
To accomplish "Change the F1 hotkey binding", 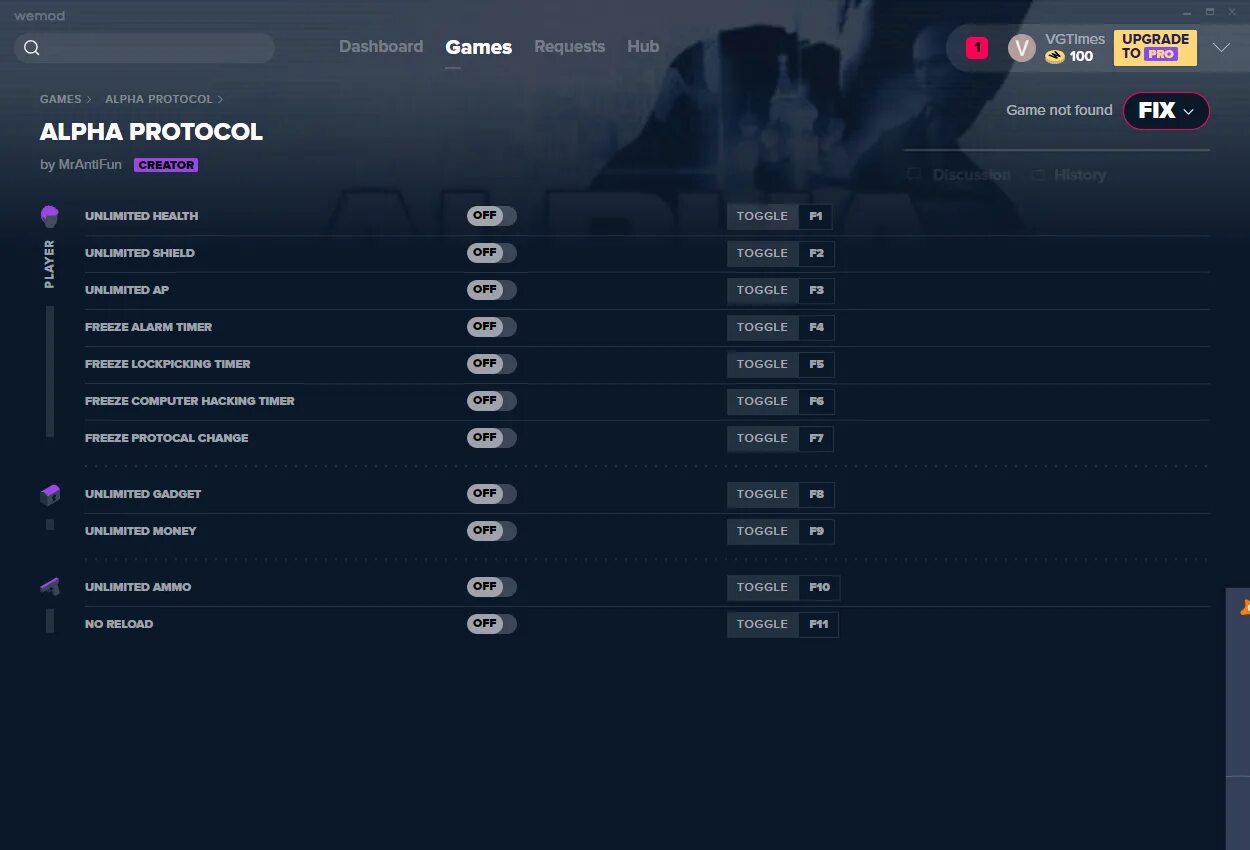I will tap(816, 216).
